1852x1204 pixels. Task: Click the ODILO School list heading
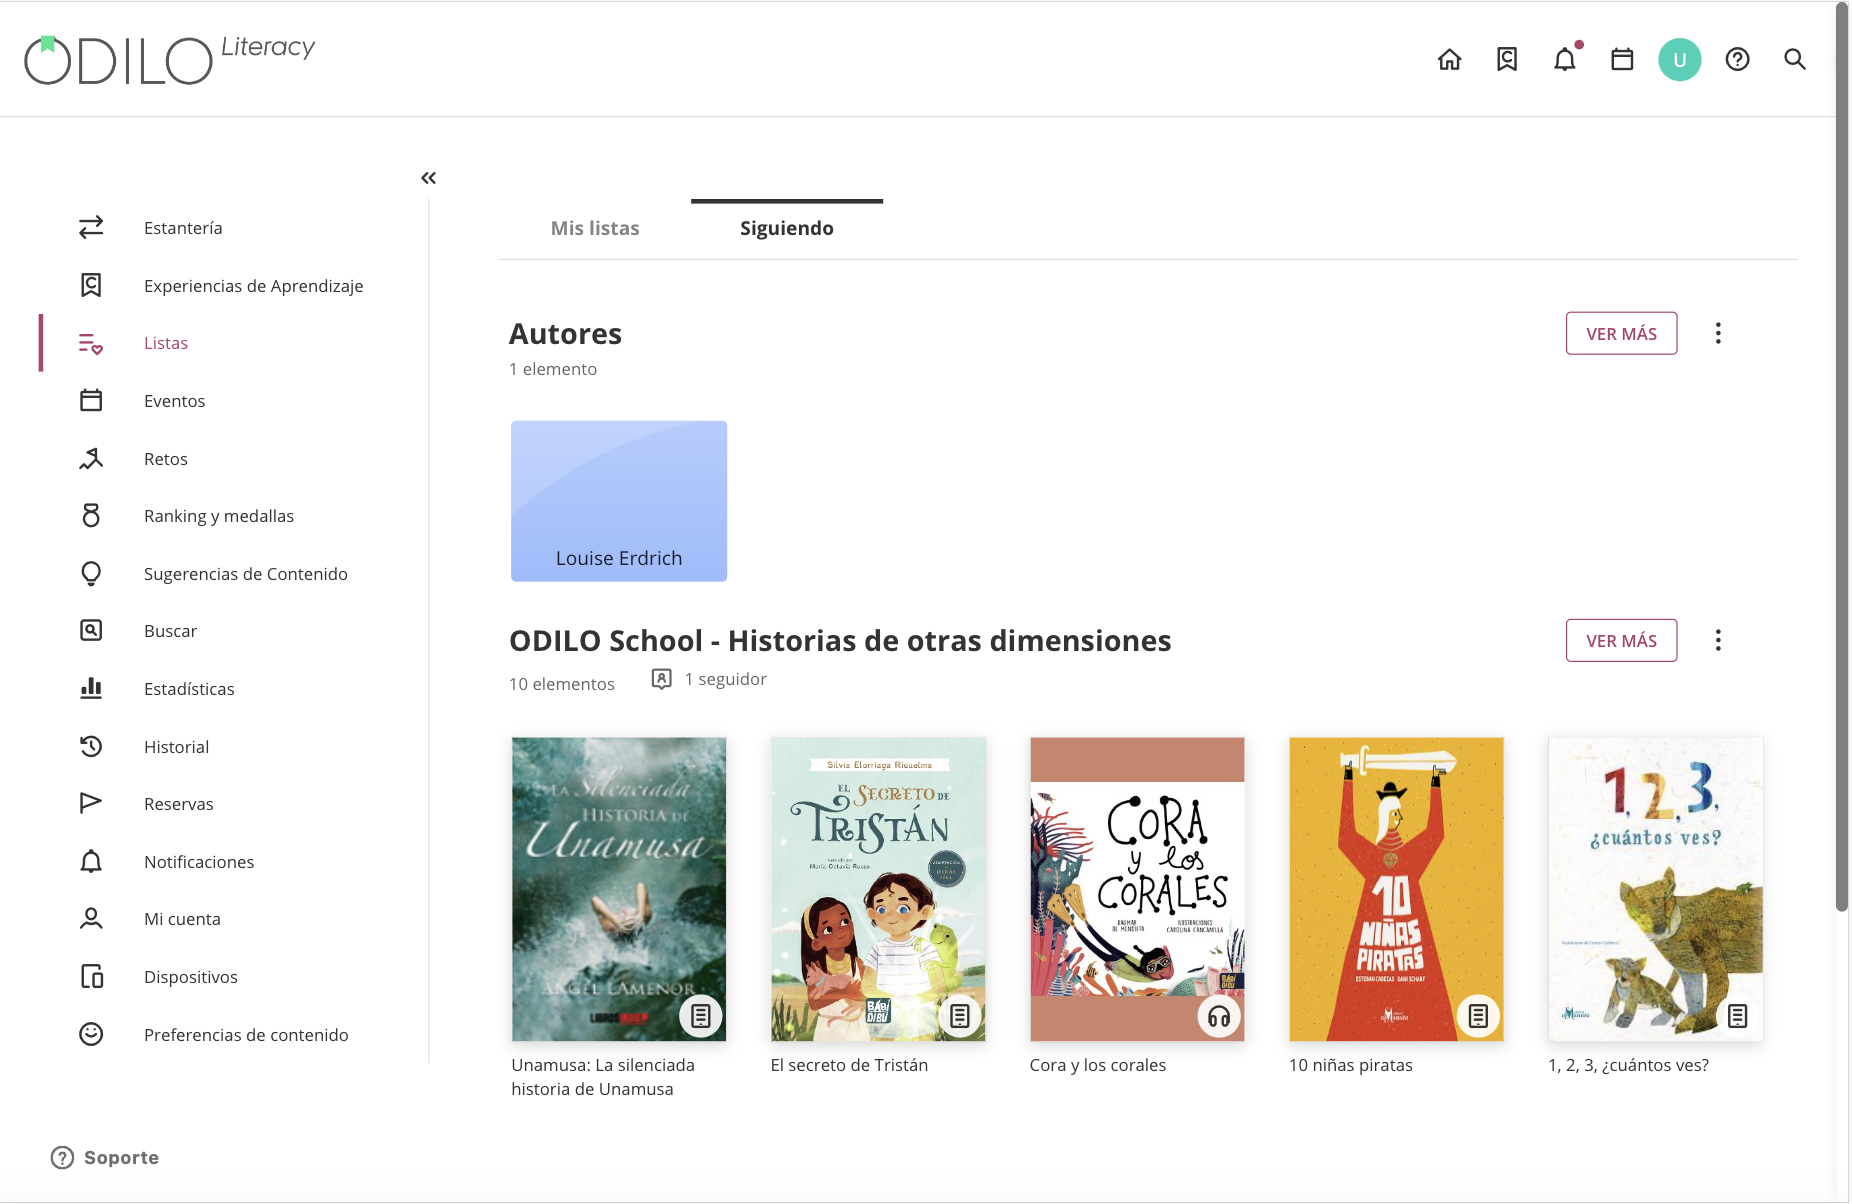pos(840,640)
